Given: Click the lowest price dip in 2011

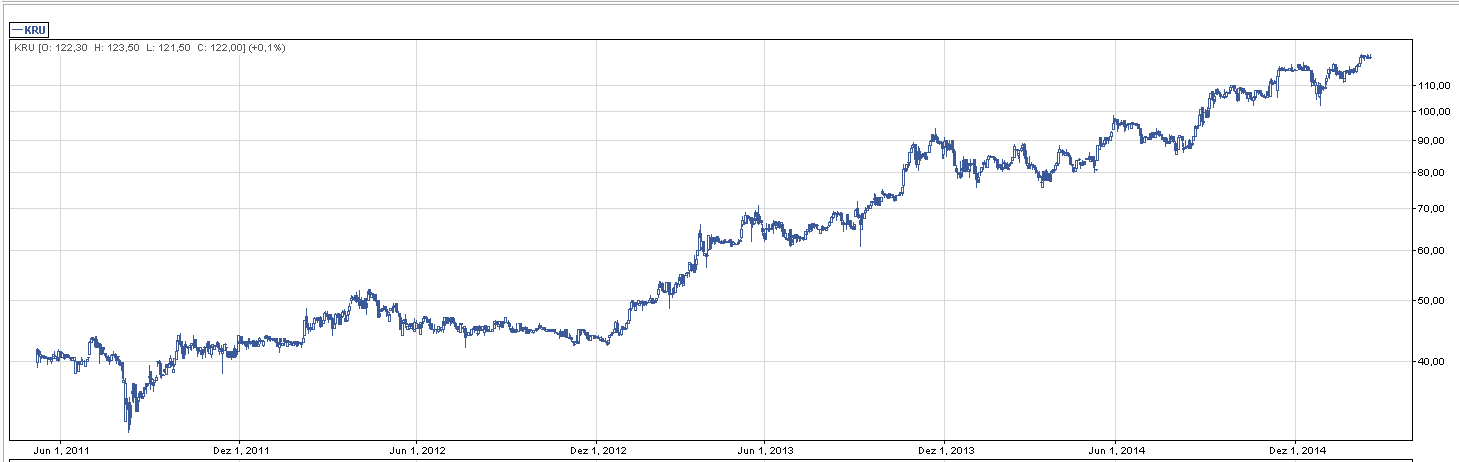Looking at the screenshot, I should pos(129,428).
